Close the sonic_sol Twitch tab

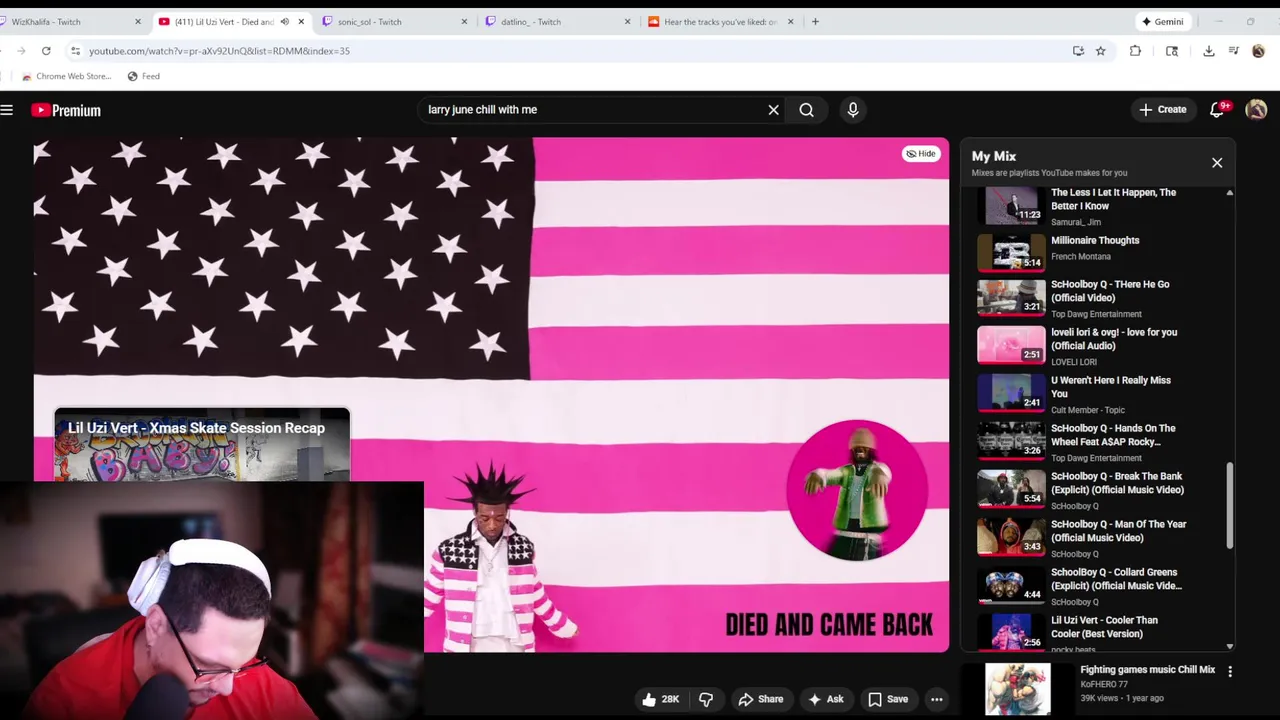tap(464, 21)
